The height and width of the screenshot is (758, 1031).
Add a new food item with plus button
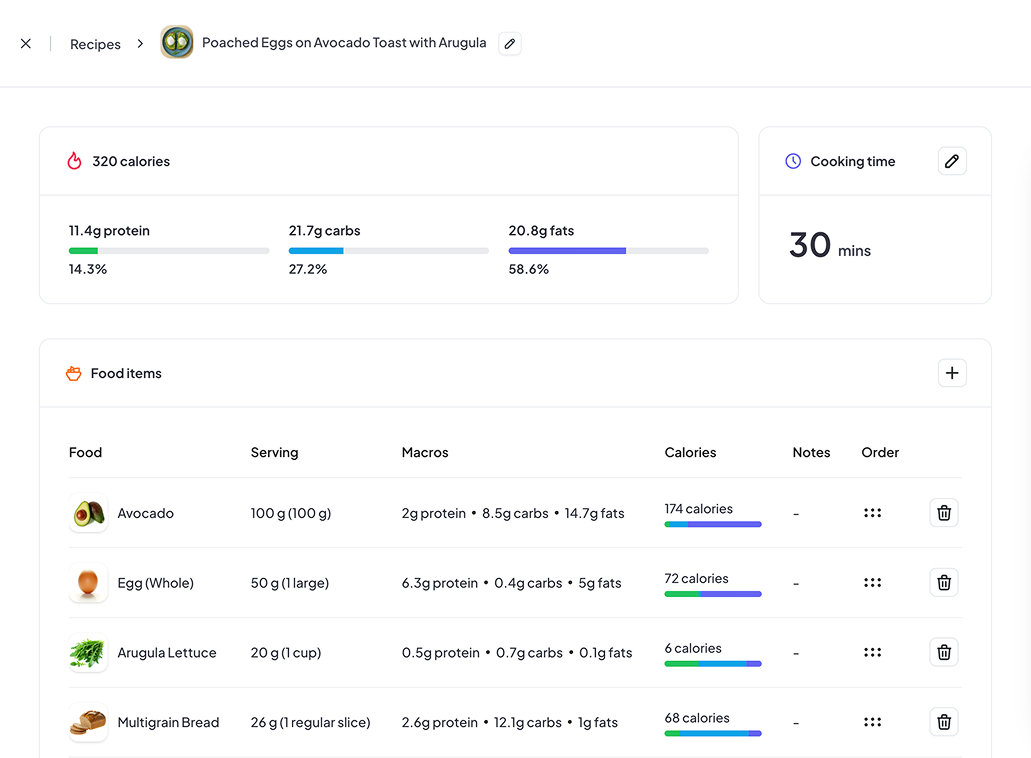point(952,373)
